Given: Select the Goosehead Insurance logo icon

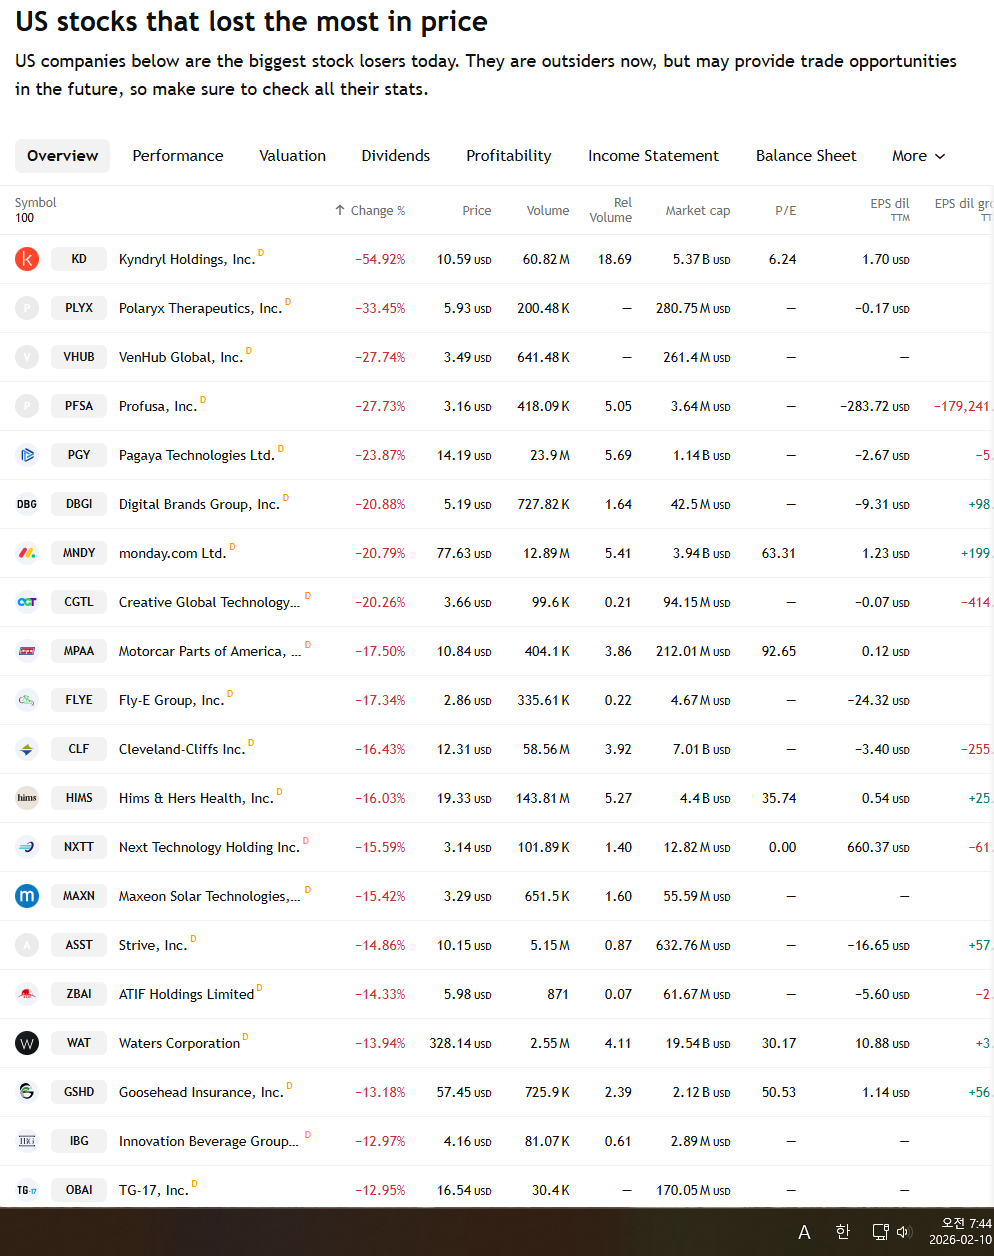Looking at the screenshot, I should tap(27, 1092).
